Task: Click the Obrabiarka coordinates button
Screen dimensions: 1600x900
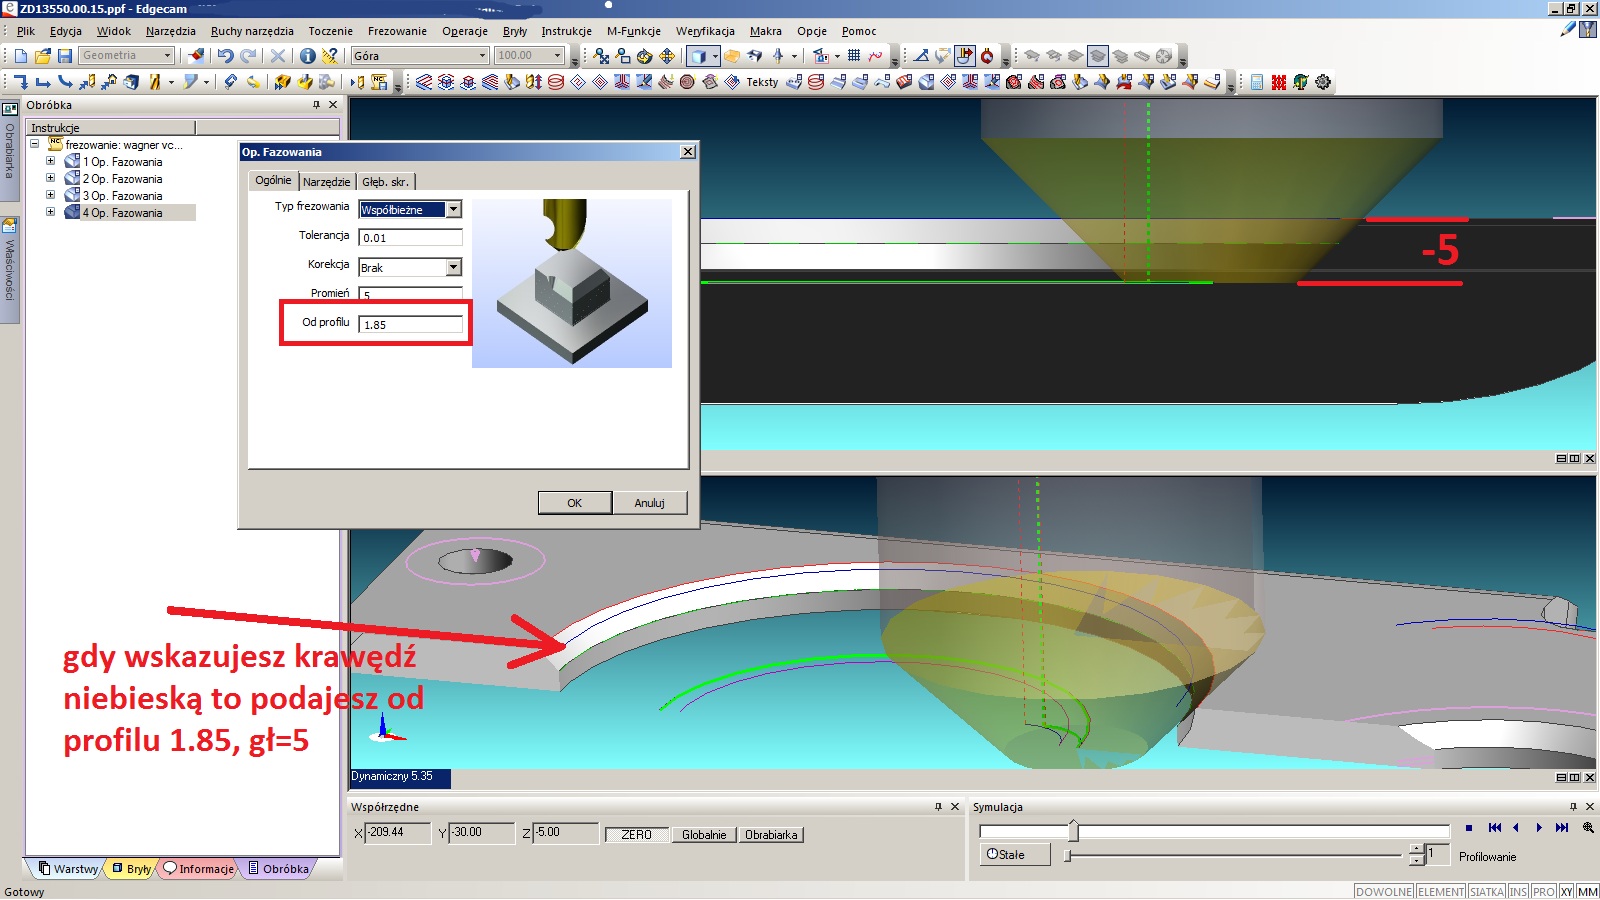Action: click(x=771, y=834)
